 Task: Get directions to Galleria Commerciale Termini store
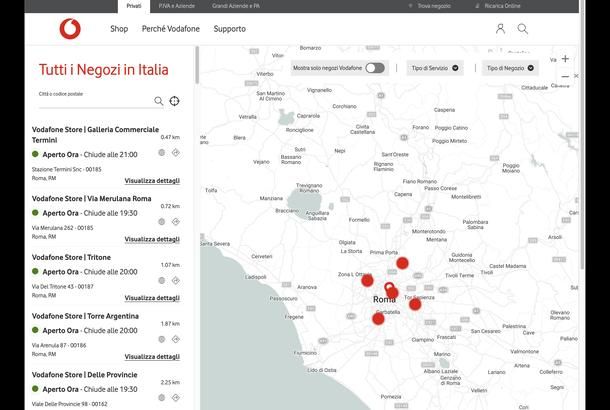coord(176,152)
